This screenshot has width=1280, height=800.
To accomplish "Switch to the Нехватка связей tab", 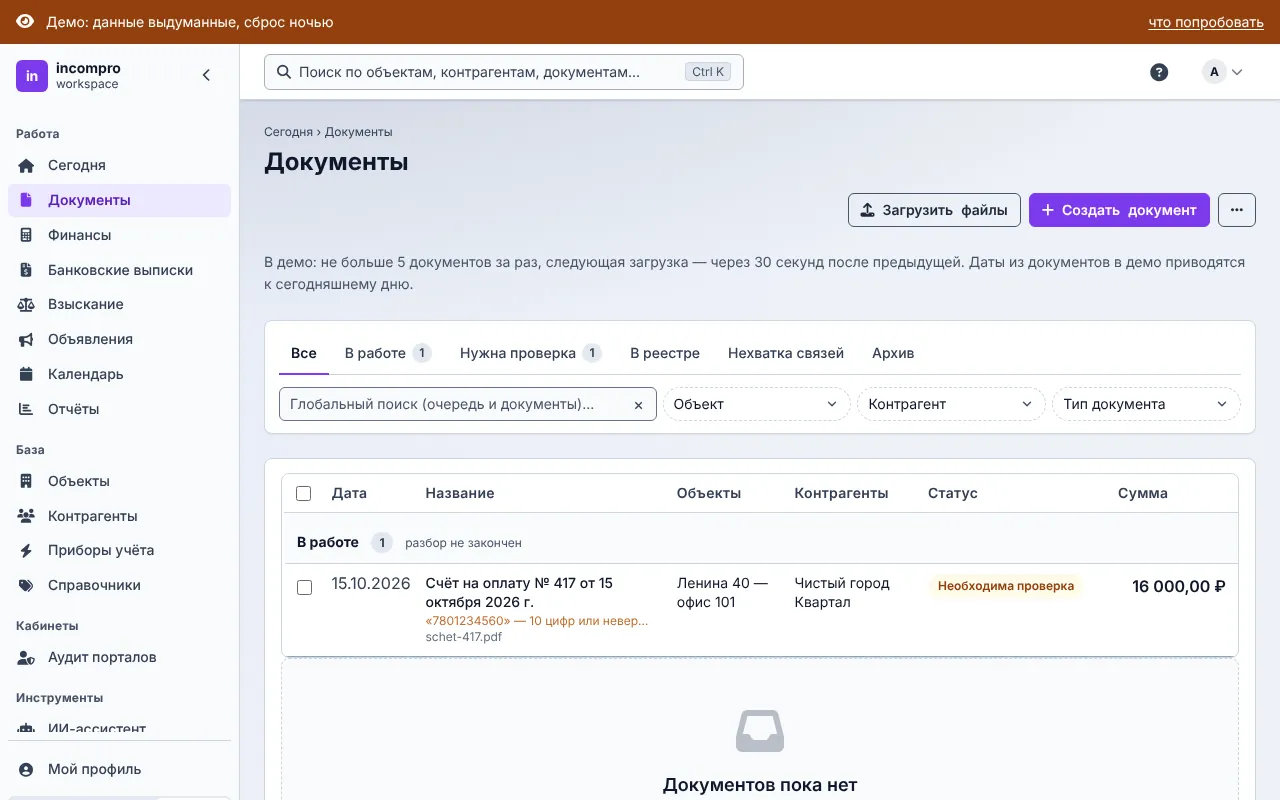I will point(786,353).
